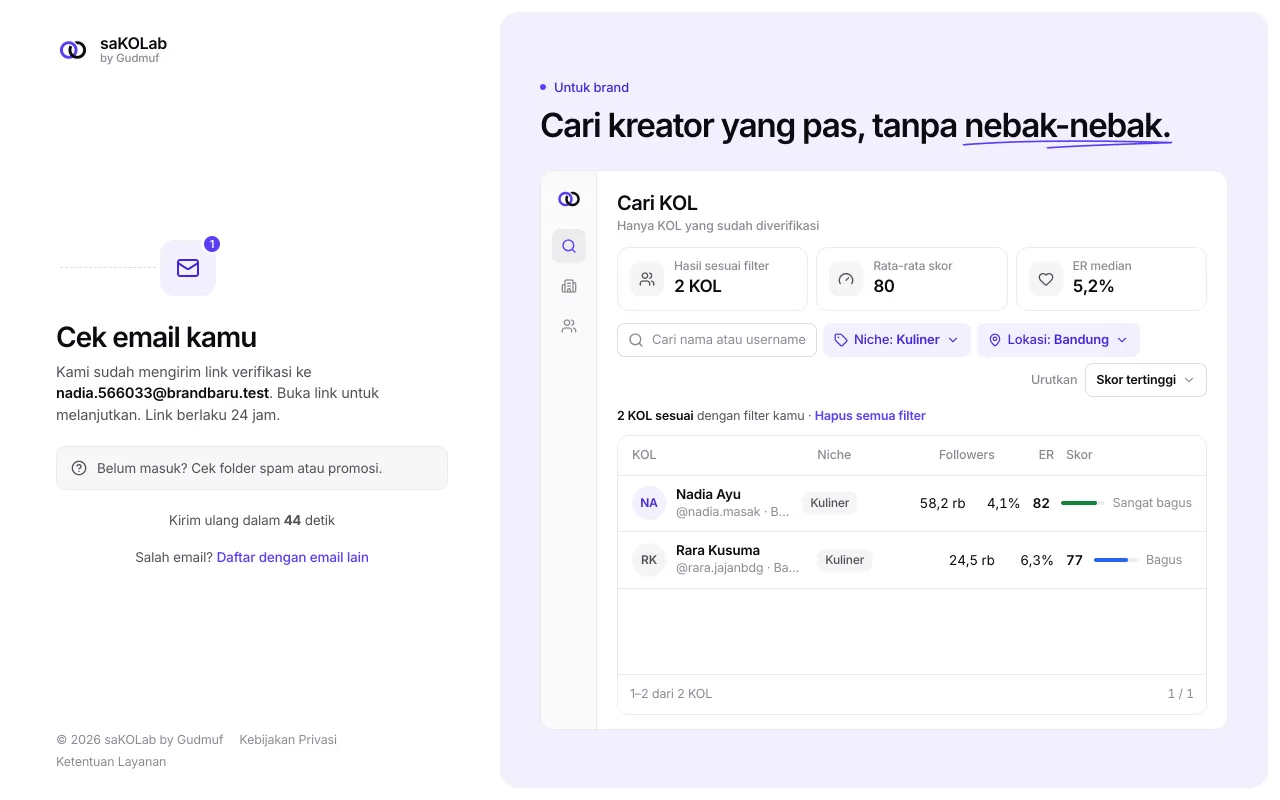Click the Sangat bagus rating label

click(x=1152, y=503)
